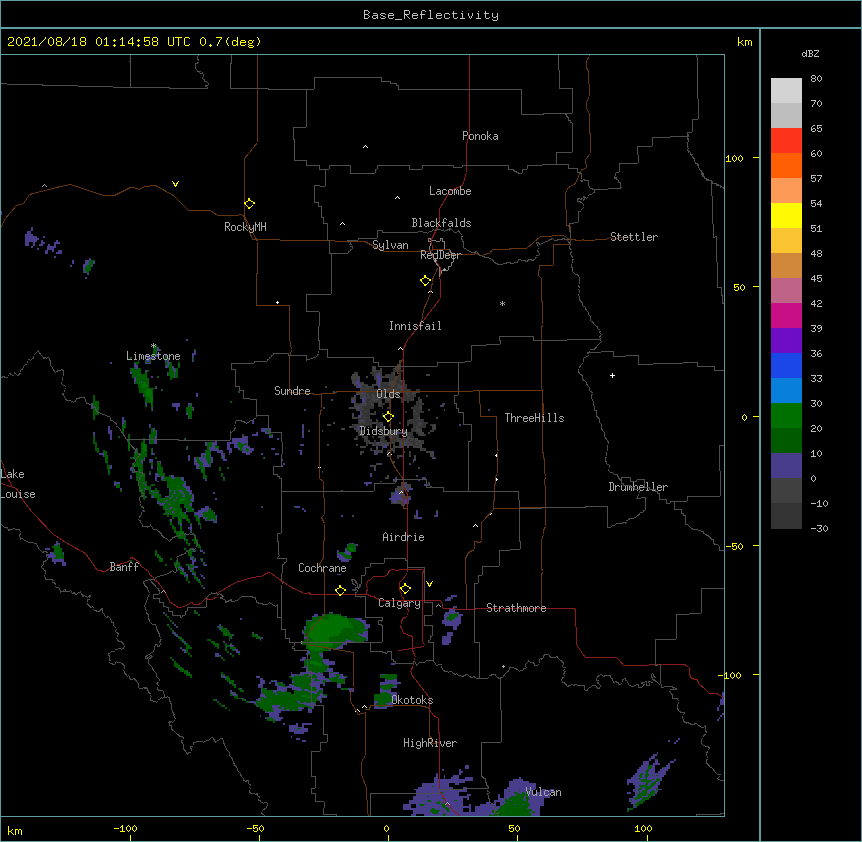Click the ThreeHills town label
862x842 pixels.
coord(534,418)
